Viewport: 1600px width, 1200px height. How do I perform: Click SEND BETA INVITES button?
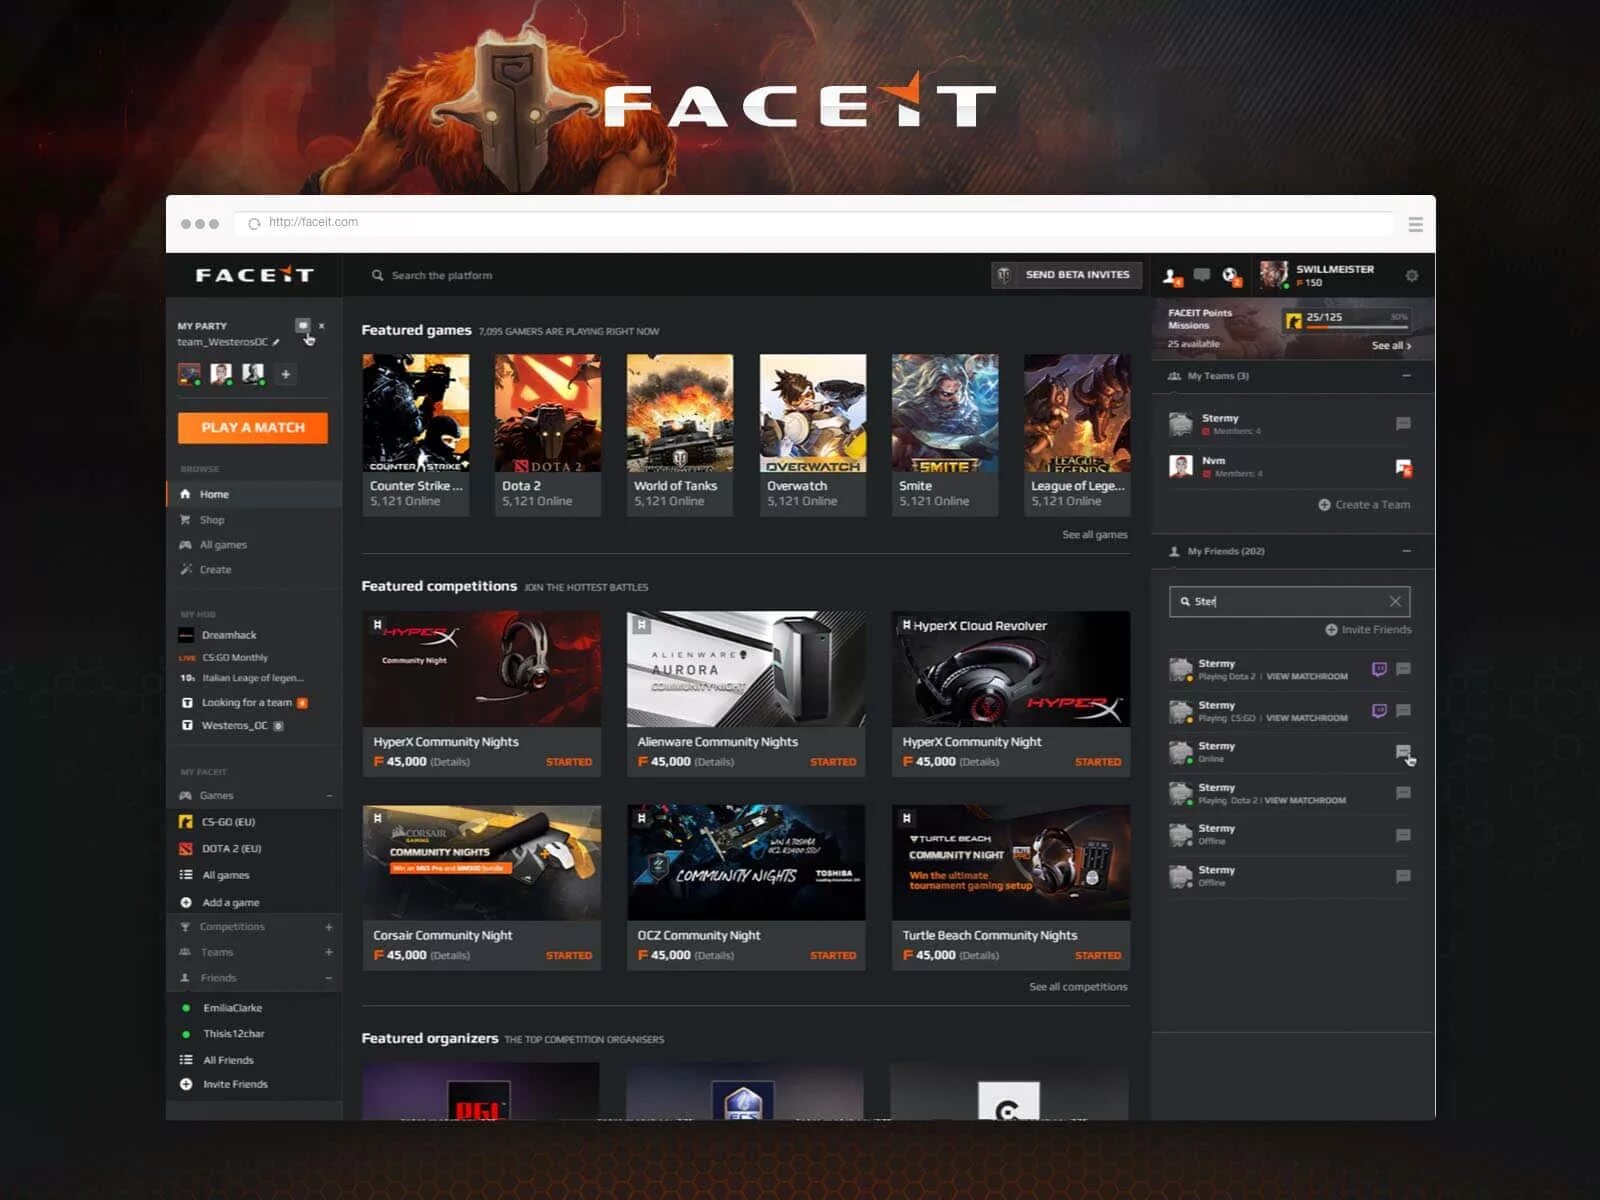coord(1066,275)
